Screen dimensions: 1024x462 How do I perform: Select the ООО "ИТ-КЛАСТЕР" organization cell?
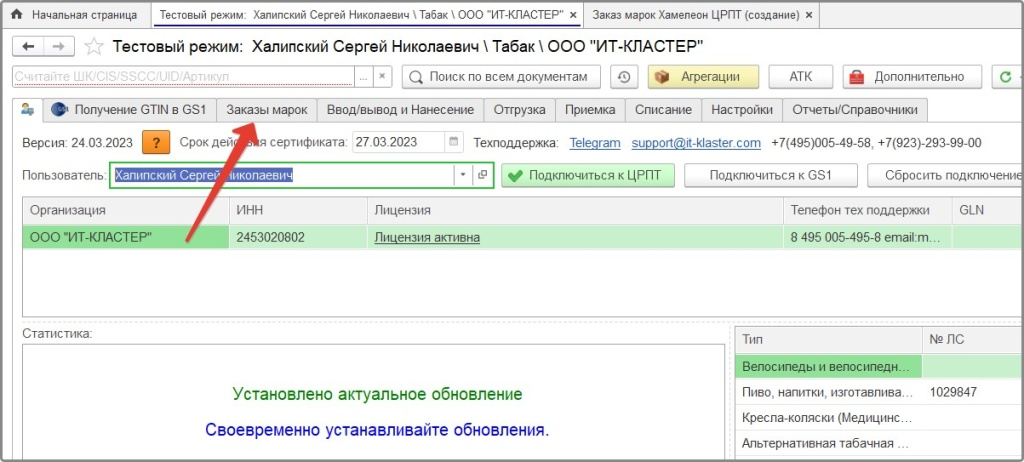tap(125, 238)
